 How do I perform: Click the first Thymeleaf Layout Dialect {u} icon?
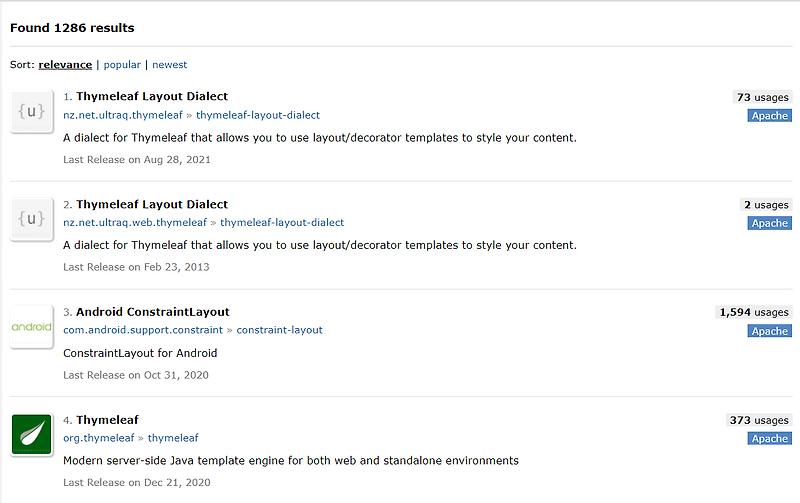(31, 112)
